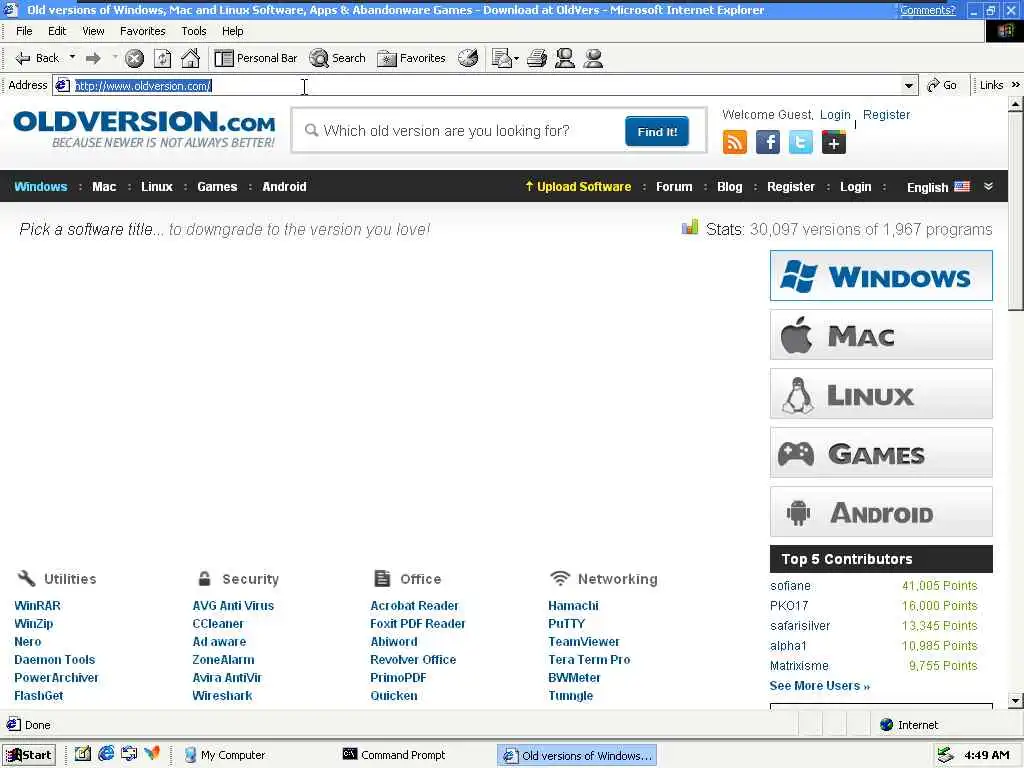Screen dimensions: 1024x768
Task: Click the Mac platform banner
Action: pyautogui.click(x=881, y=335)
